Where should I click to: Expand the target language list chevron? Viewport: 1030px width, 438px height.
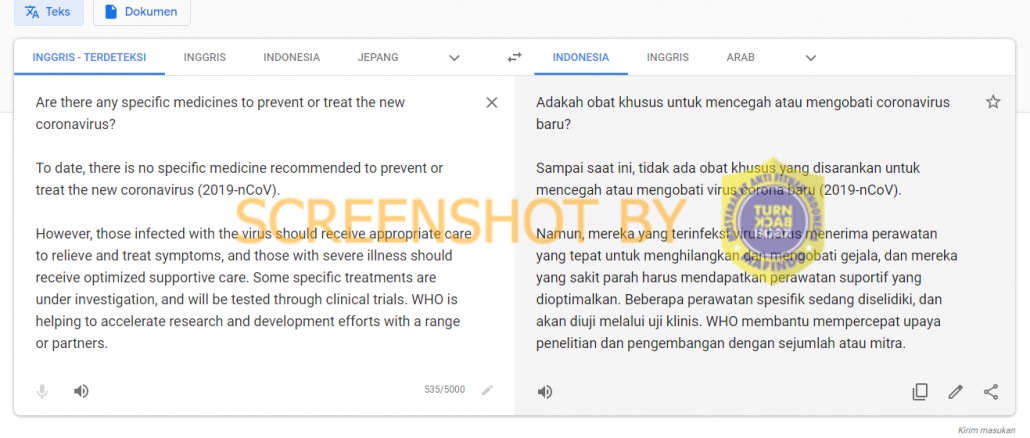[811, 58]
